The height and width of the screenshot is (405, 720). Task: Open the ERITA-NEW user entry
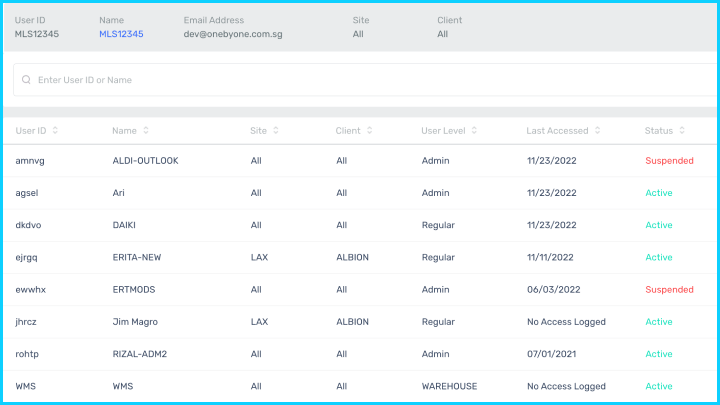pyautogui.click(x=136, y=257)
